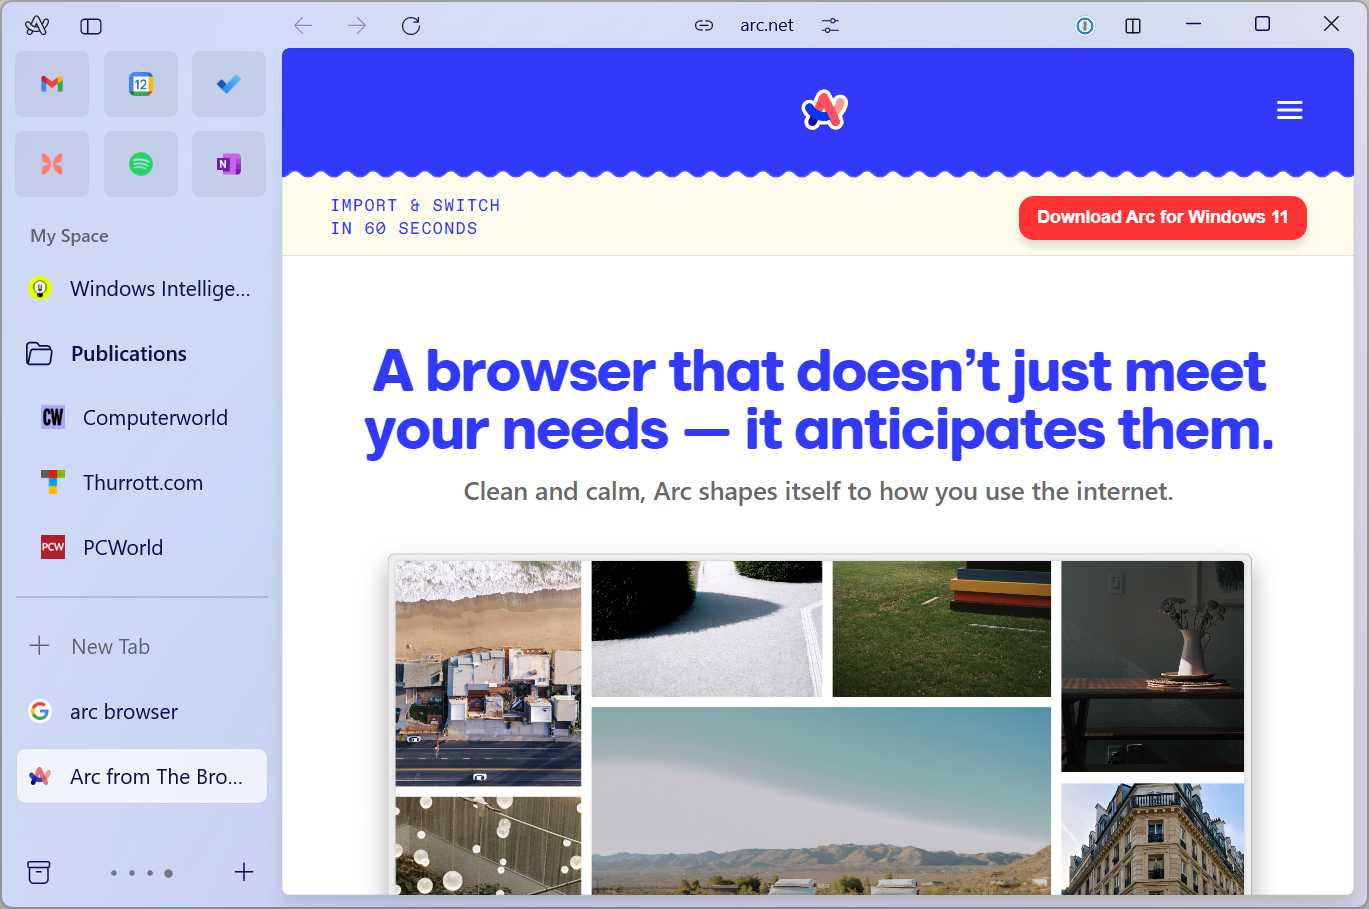Open the hamburger menu on the arc.net page
Screen dimensions: 1369x909
[x=1289, y=110]
